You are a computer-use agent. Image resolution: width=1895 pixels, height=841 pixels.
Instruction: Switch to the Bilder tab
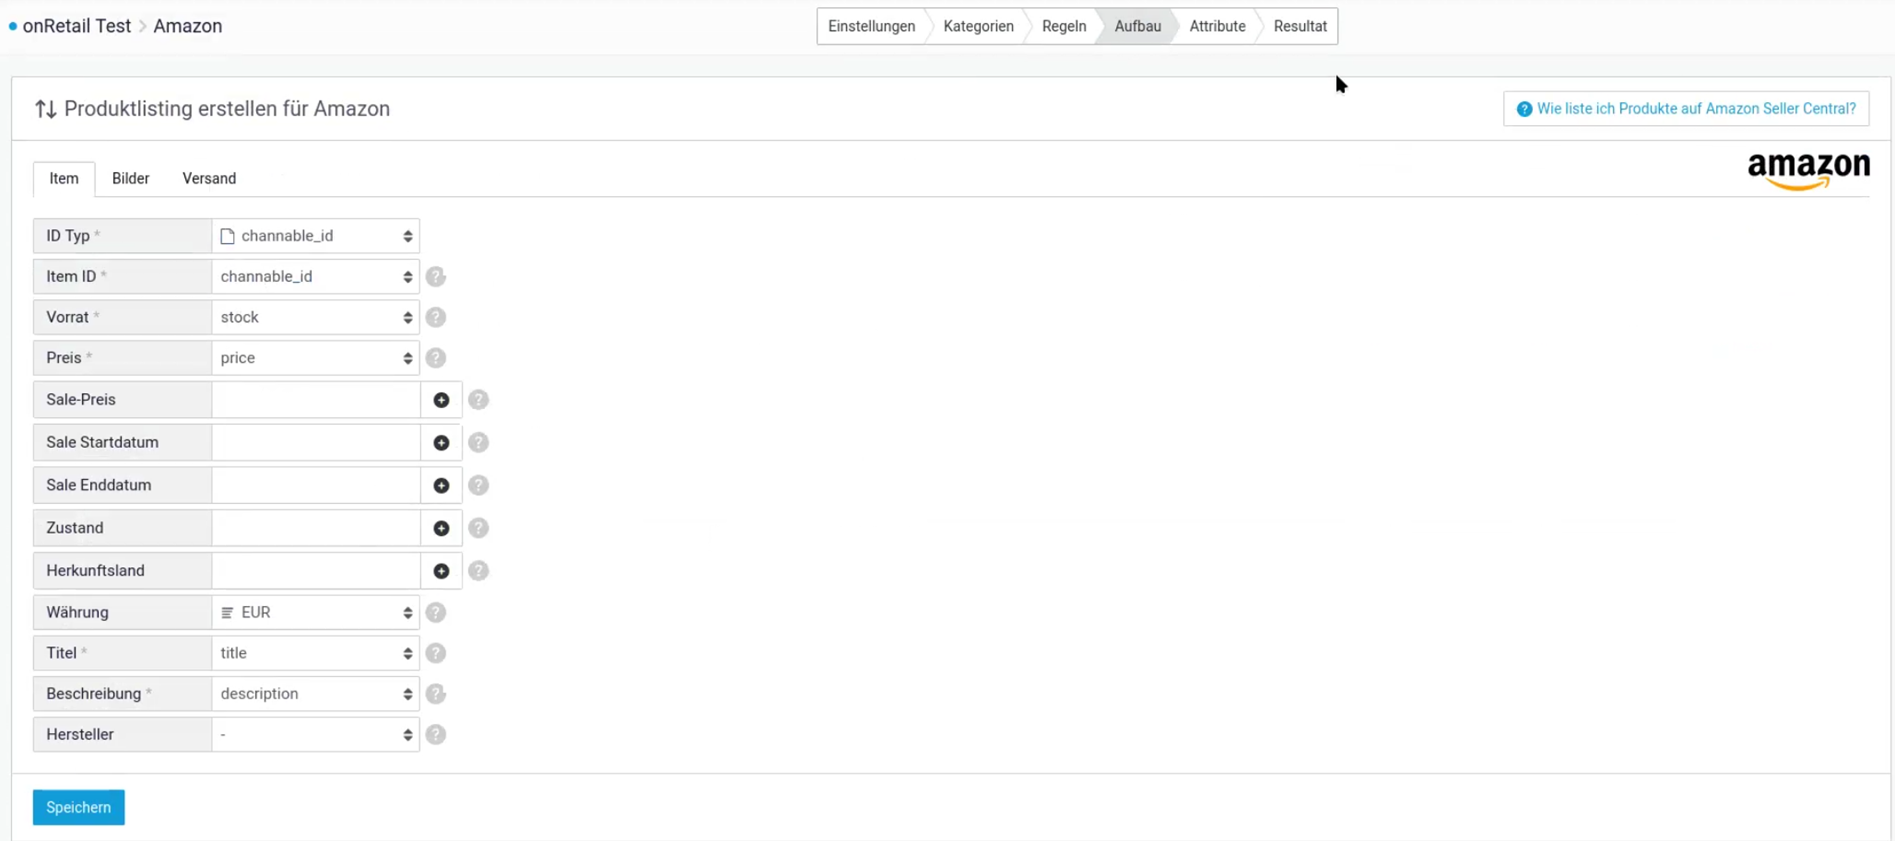coord(131,178)
